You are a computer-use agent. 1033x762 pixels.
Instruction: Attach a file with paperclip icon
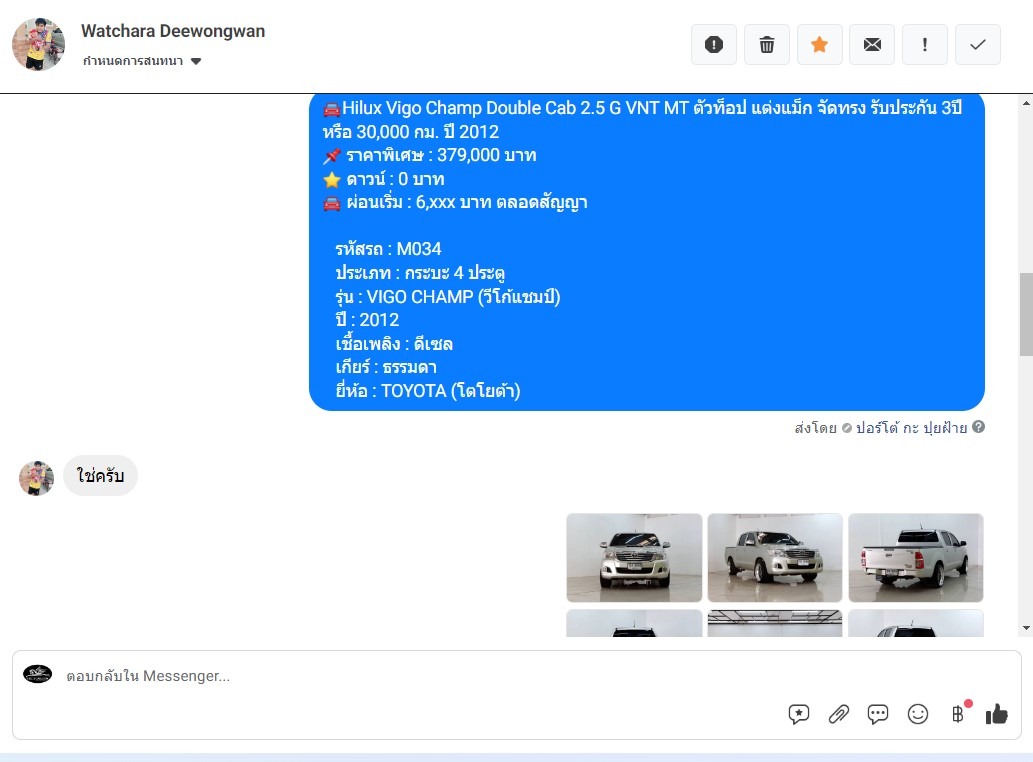(839, 714)
